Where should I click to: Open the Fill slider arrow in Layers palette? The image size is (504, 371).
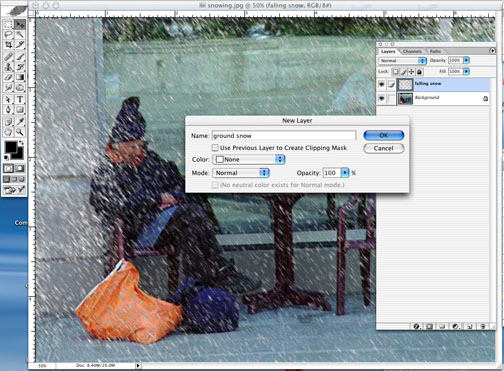pyautogui.click(x=466, y=71)
